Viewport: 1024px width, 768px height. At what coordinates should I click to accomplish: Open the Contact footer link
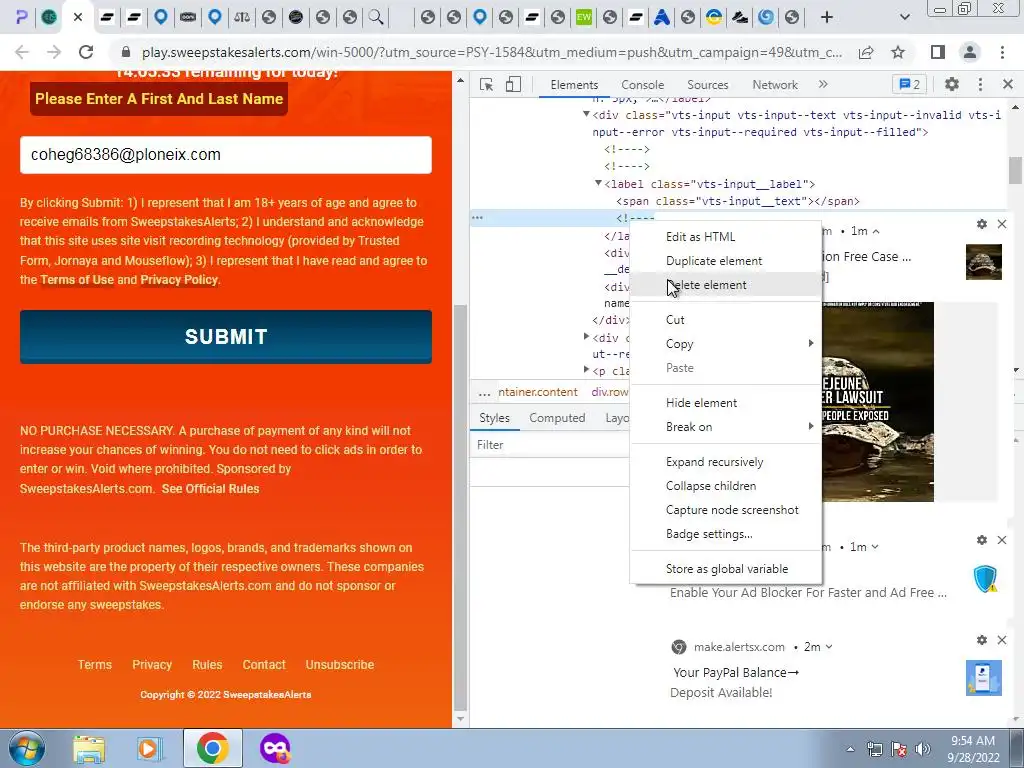tap(264, 665)
